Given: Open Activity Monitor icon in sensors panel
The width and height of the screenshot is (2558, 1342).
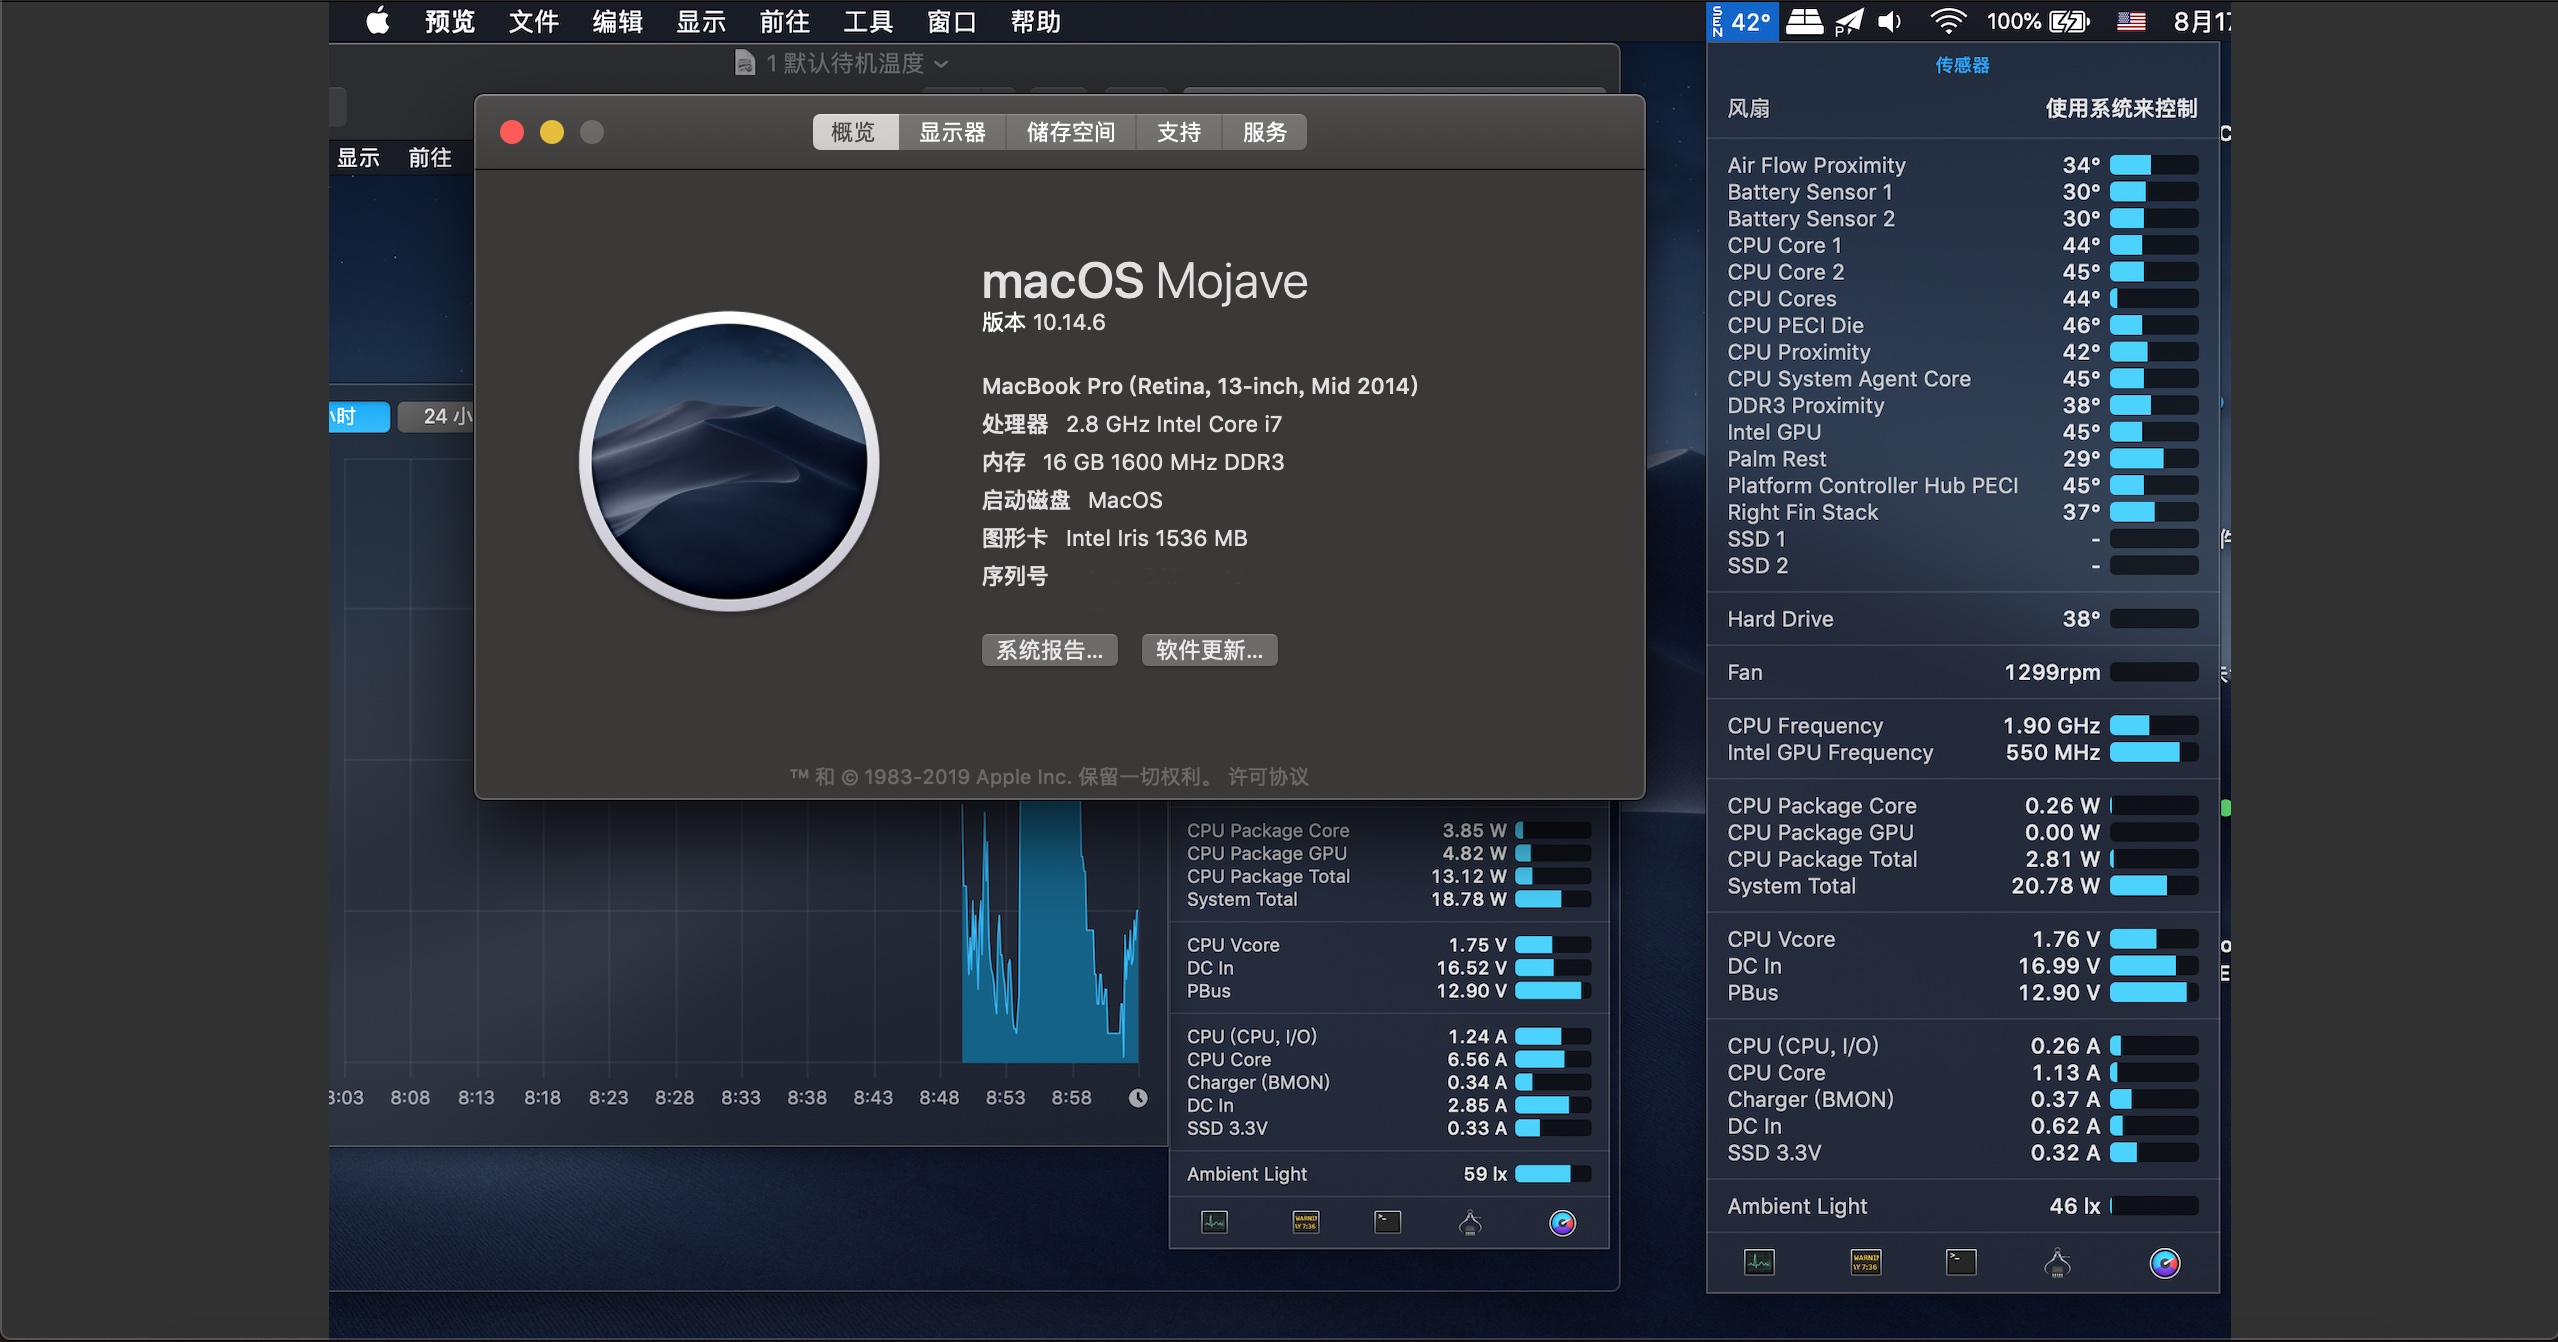Looking at the screenshot, I should click(1759, 1262).
